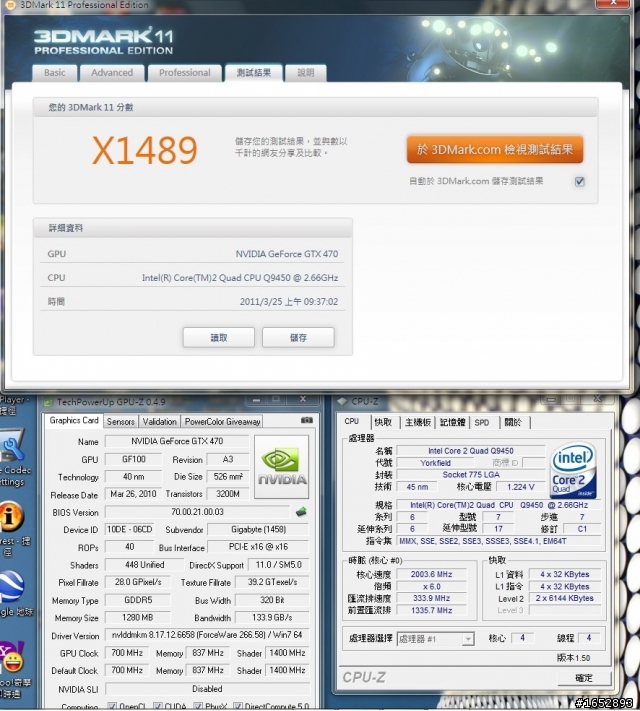
Task: Open the PowerColor Giveaway tab in GPU-Z
Action: coord(222,422)
